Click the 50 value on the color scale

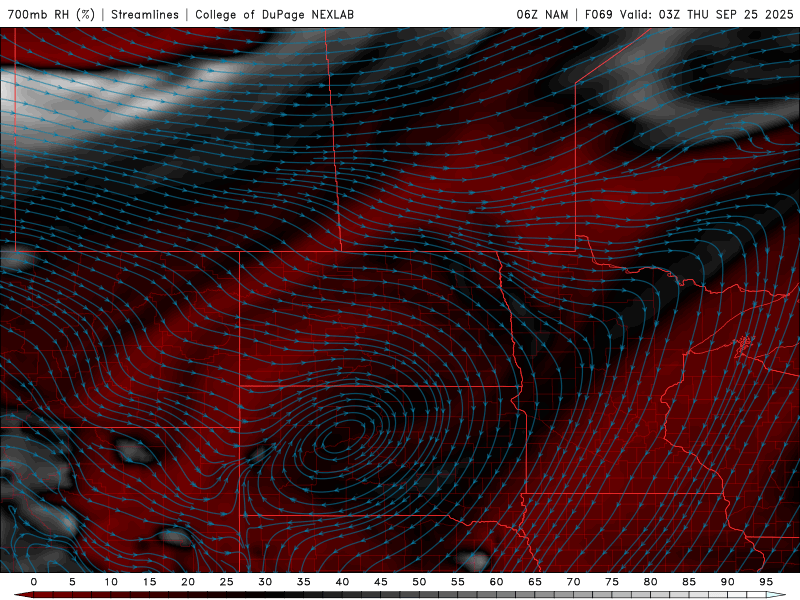[x=419, y=582]
